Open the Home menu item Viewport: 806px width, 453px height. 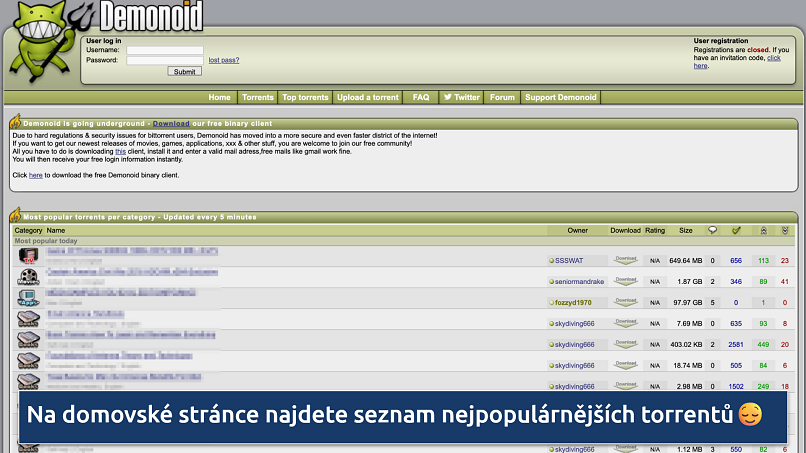coord(219,97)
